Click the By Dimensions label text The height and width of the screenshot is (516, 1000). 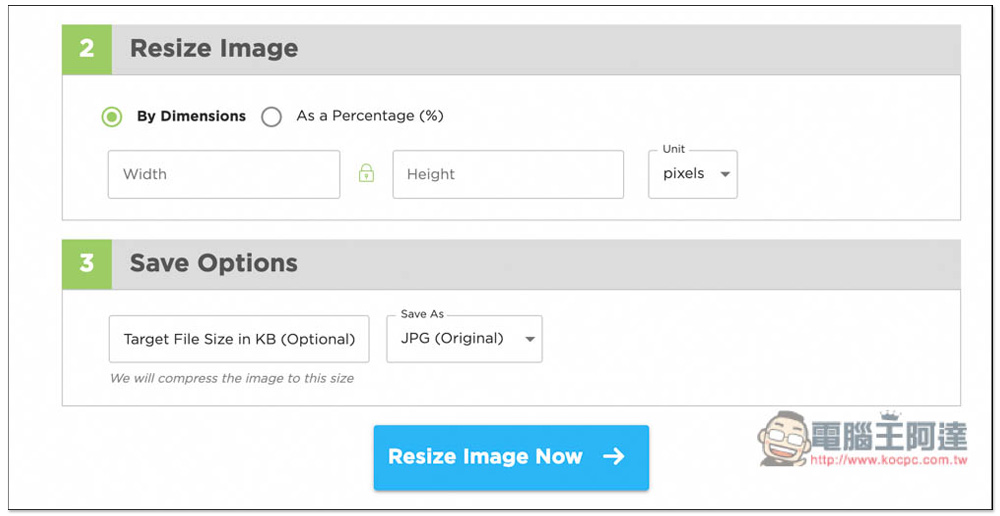point(191,116)
